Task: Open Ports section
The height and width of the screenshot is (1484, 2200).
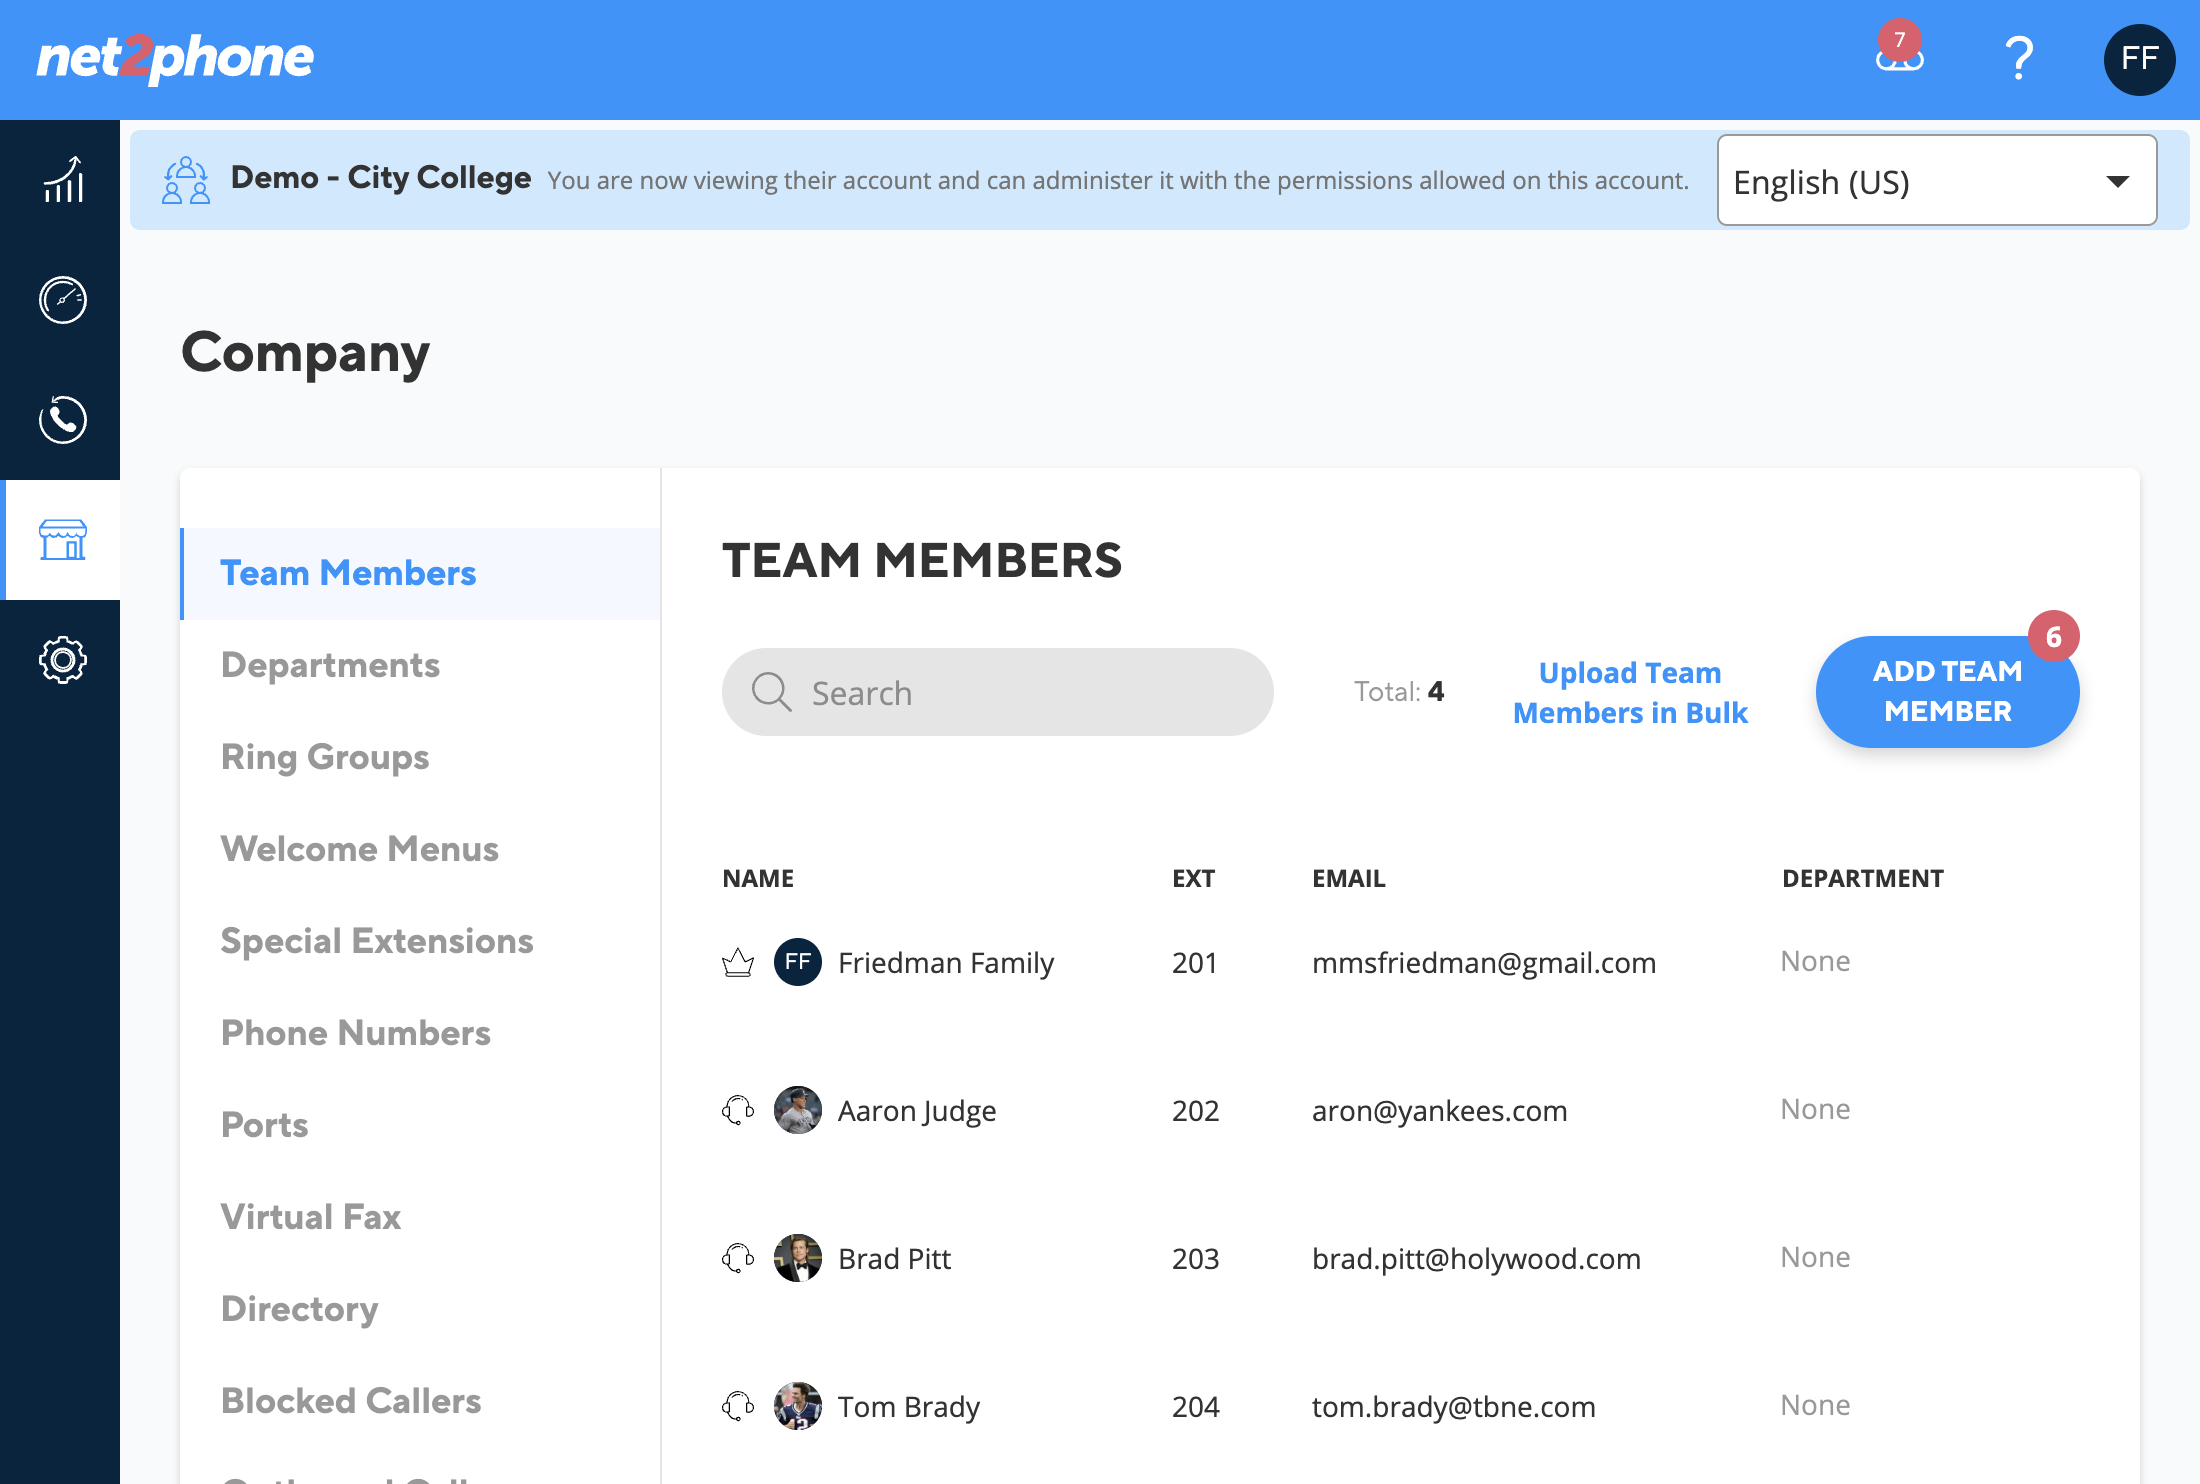Action: pyautogui.click(x=265, y=1125)
